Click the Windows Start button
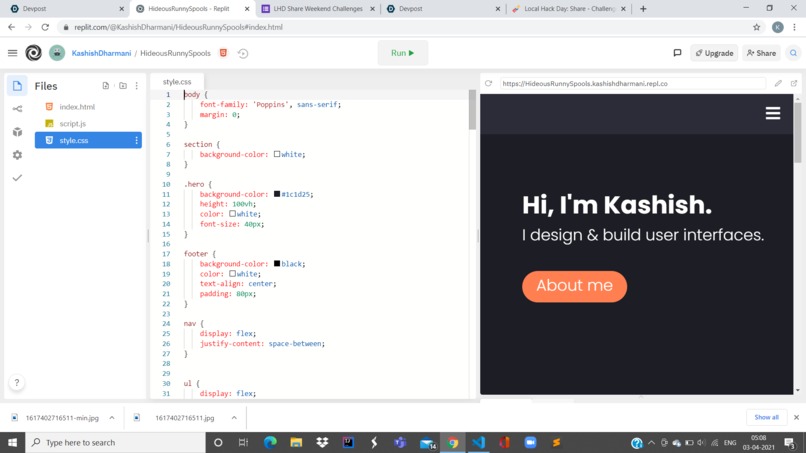This screenshot has height=453, width=806. (12, 442)
